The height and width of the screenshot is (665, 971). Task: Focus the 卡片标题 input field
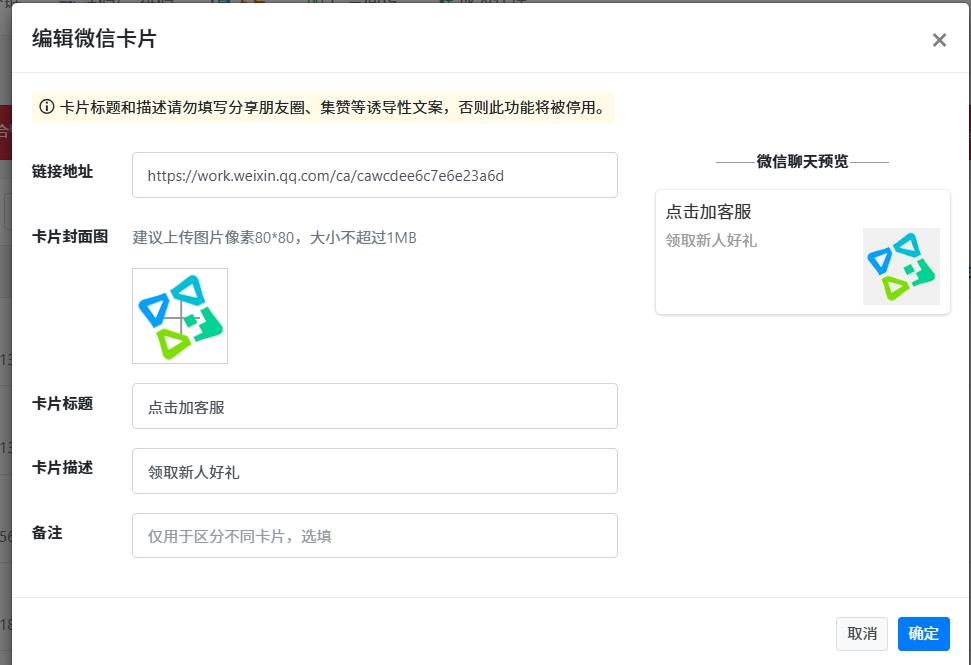pyautogui.click(x=374, y=406)
